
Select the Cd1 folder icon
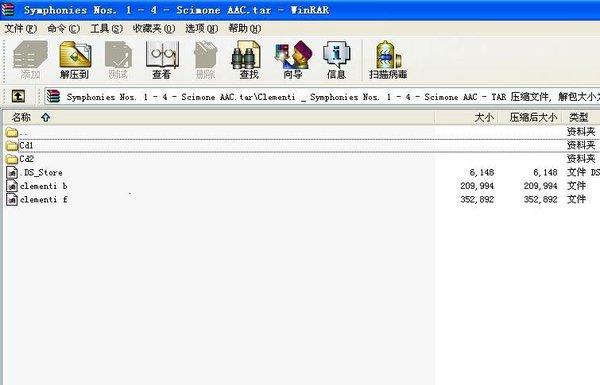(12, 145)
